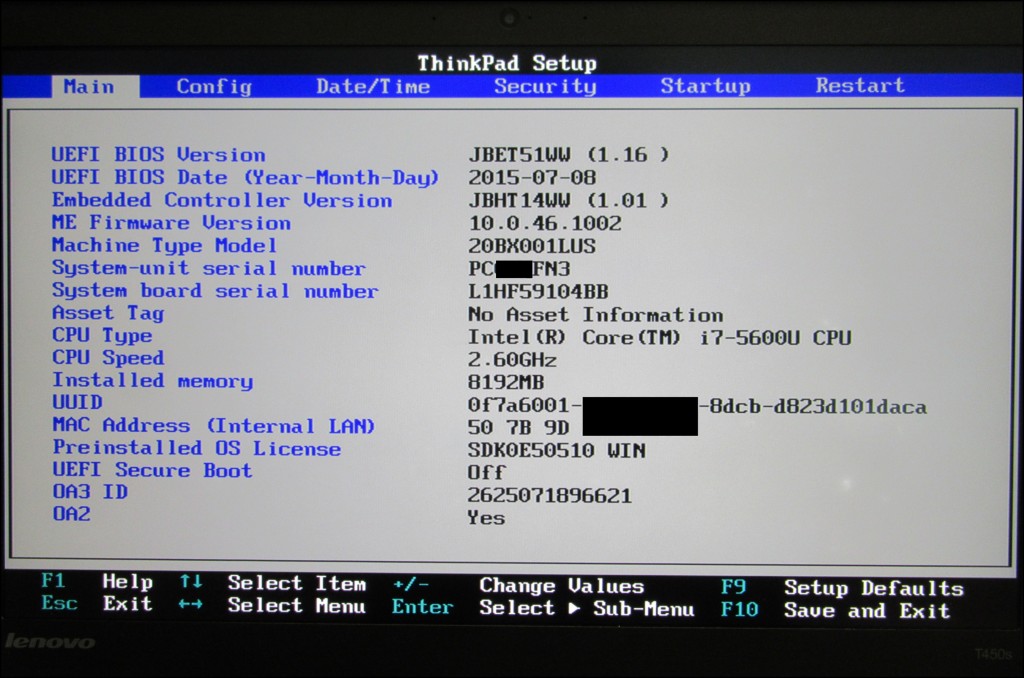Select the 'System board serial number' label
This screenshot has width=1024, height=678.
point(215,291)
